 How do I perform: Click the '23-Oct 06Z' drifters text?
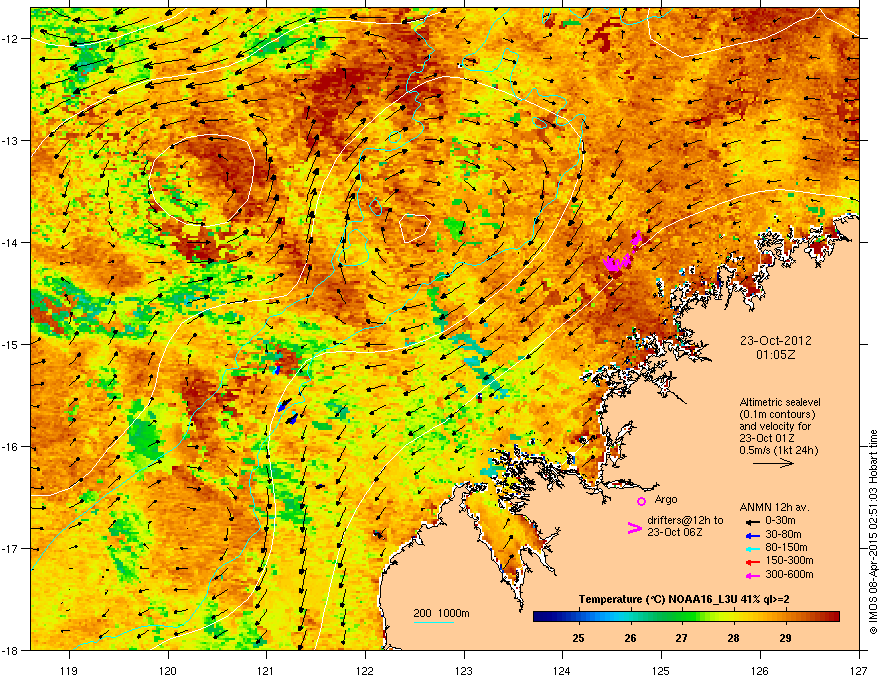click(674, 532)
